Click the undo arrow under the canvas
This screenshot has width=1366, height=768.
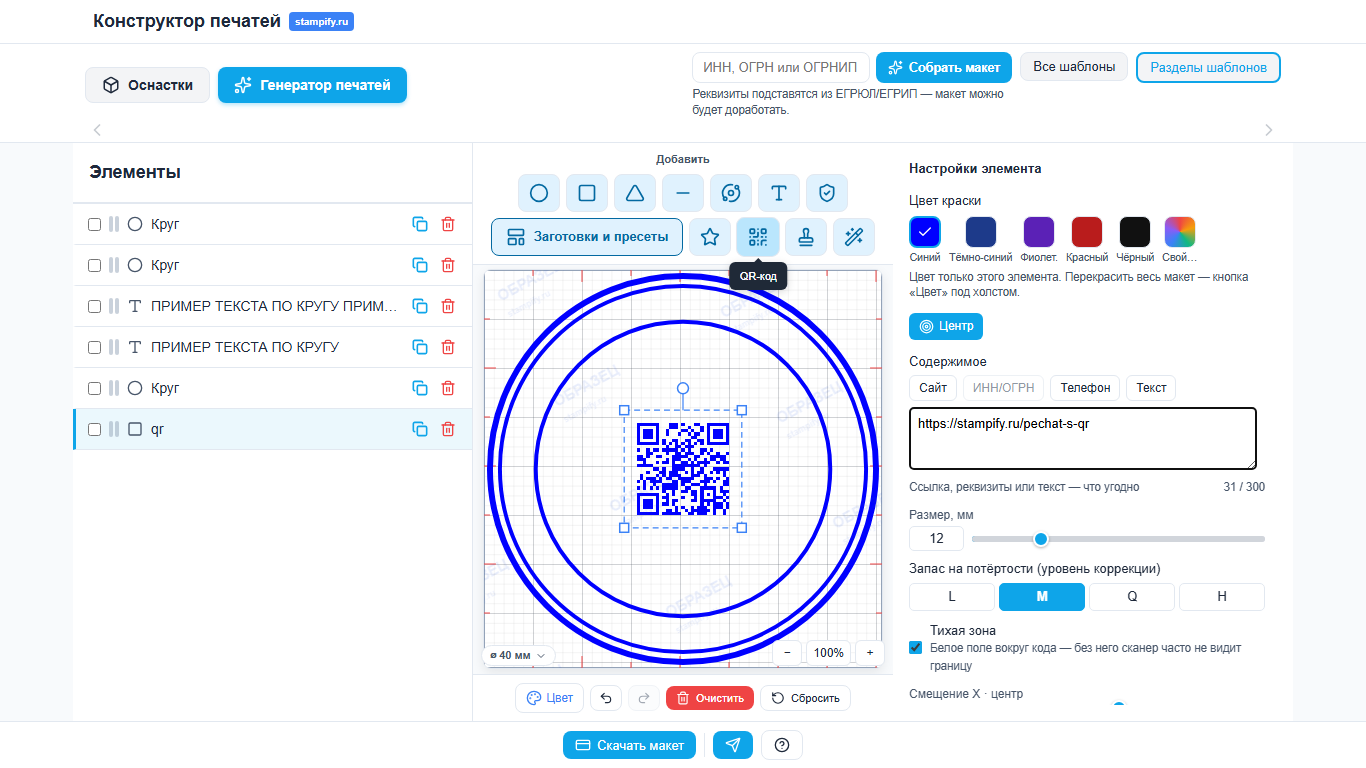coord(605,698)
